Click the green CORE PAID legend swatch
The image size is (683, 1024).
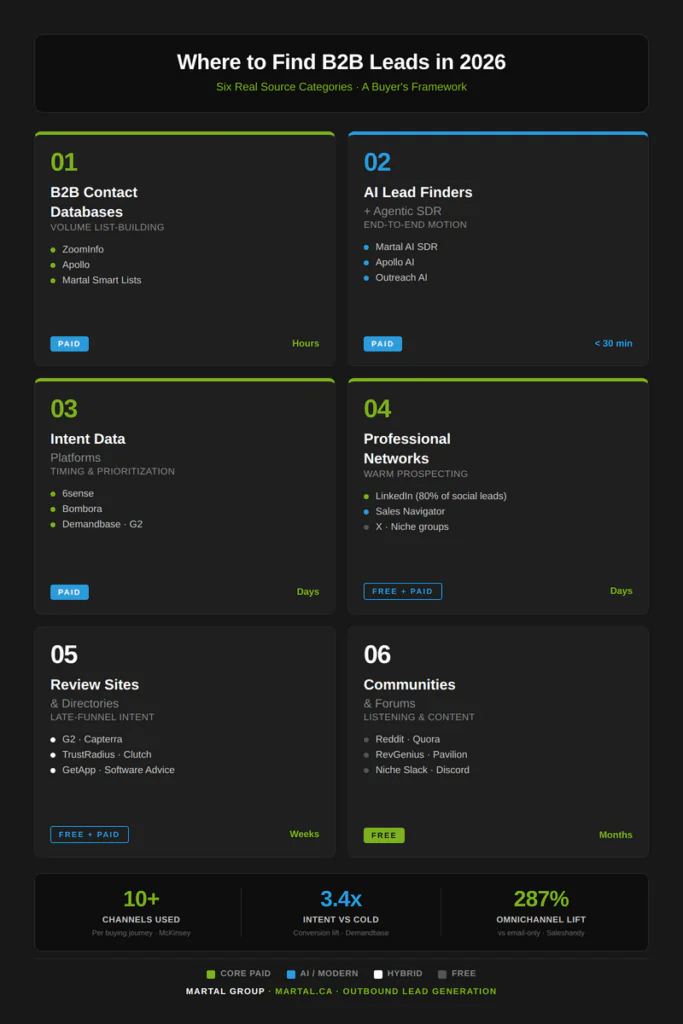pyautogui.click(x=211, y=974)
